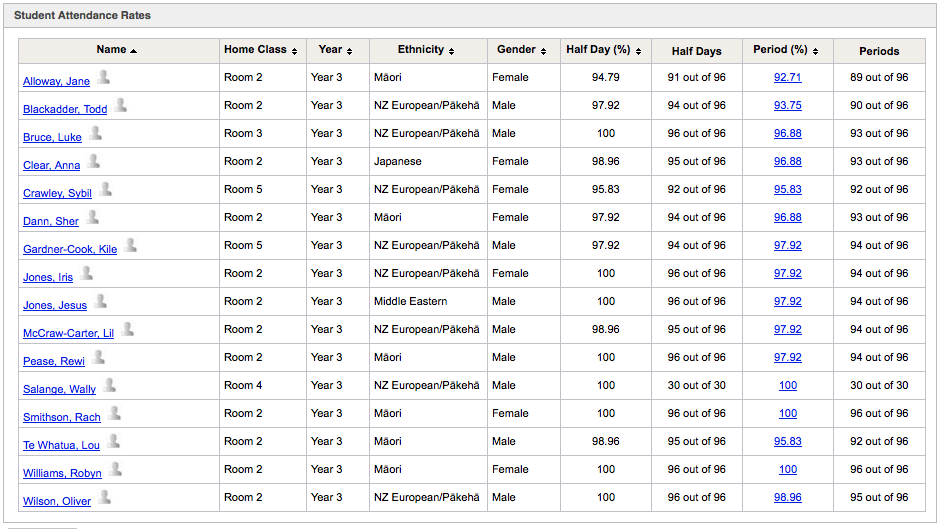The height and width of the screenshot is (529, 943).
Task: Sort the table by Gender column
Action: [x=521, y=50]
